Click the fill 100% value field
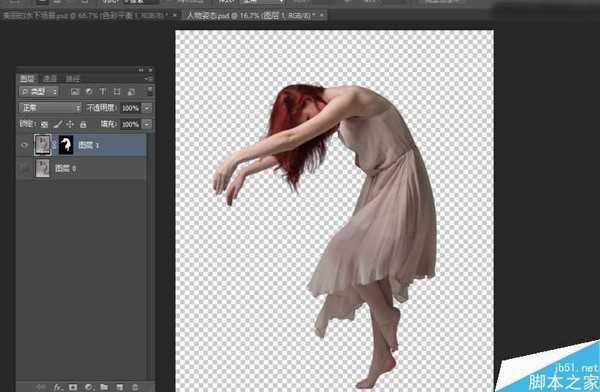The height and width of the screenshot is (392, 600). click(x=130, y=124)
